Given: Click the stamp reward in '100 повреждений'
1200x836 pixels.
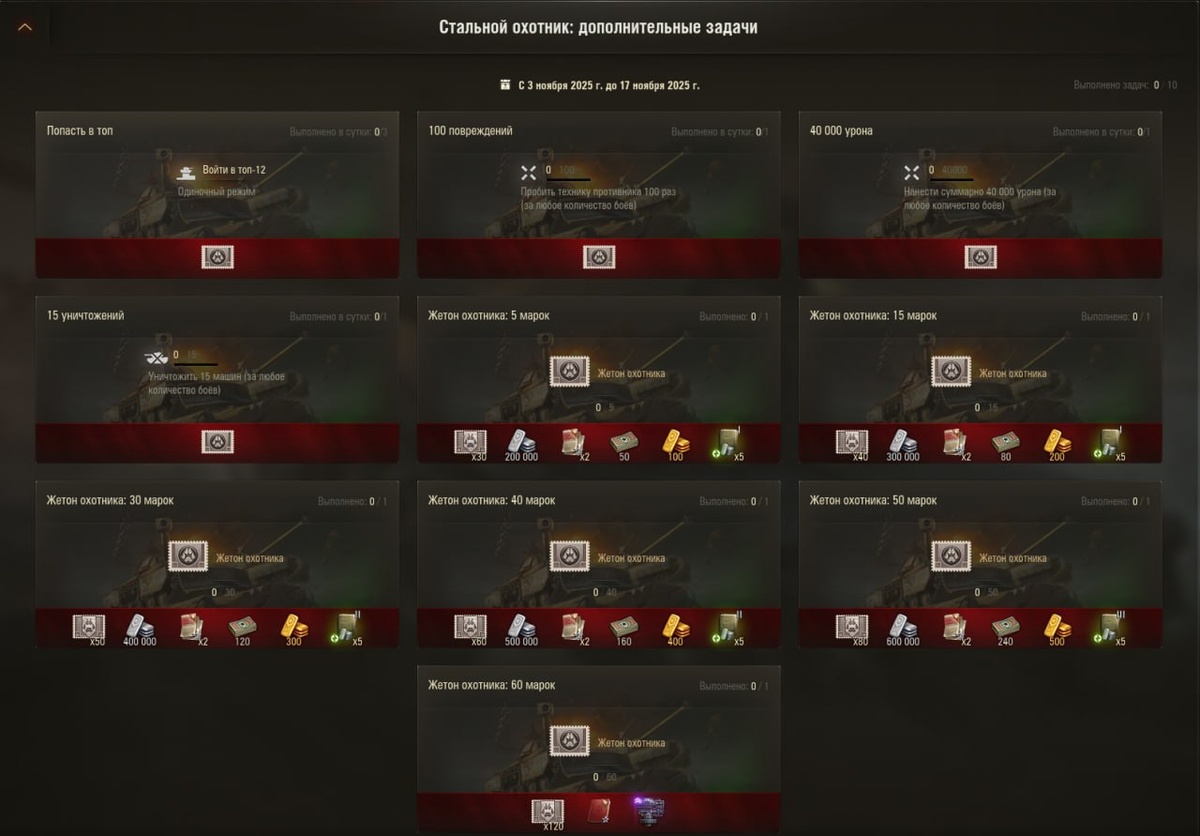Looking at the screenshot, I should point(599,257).
